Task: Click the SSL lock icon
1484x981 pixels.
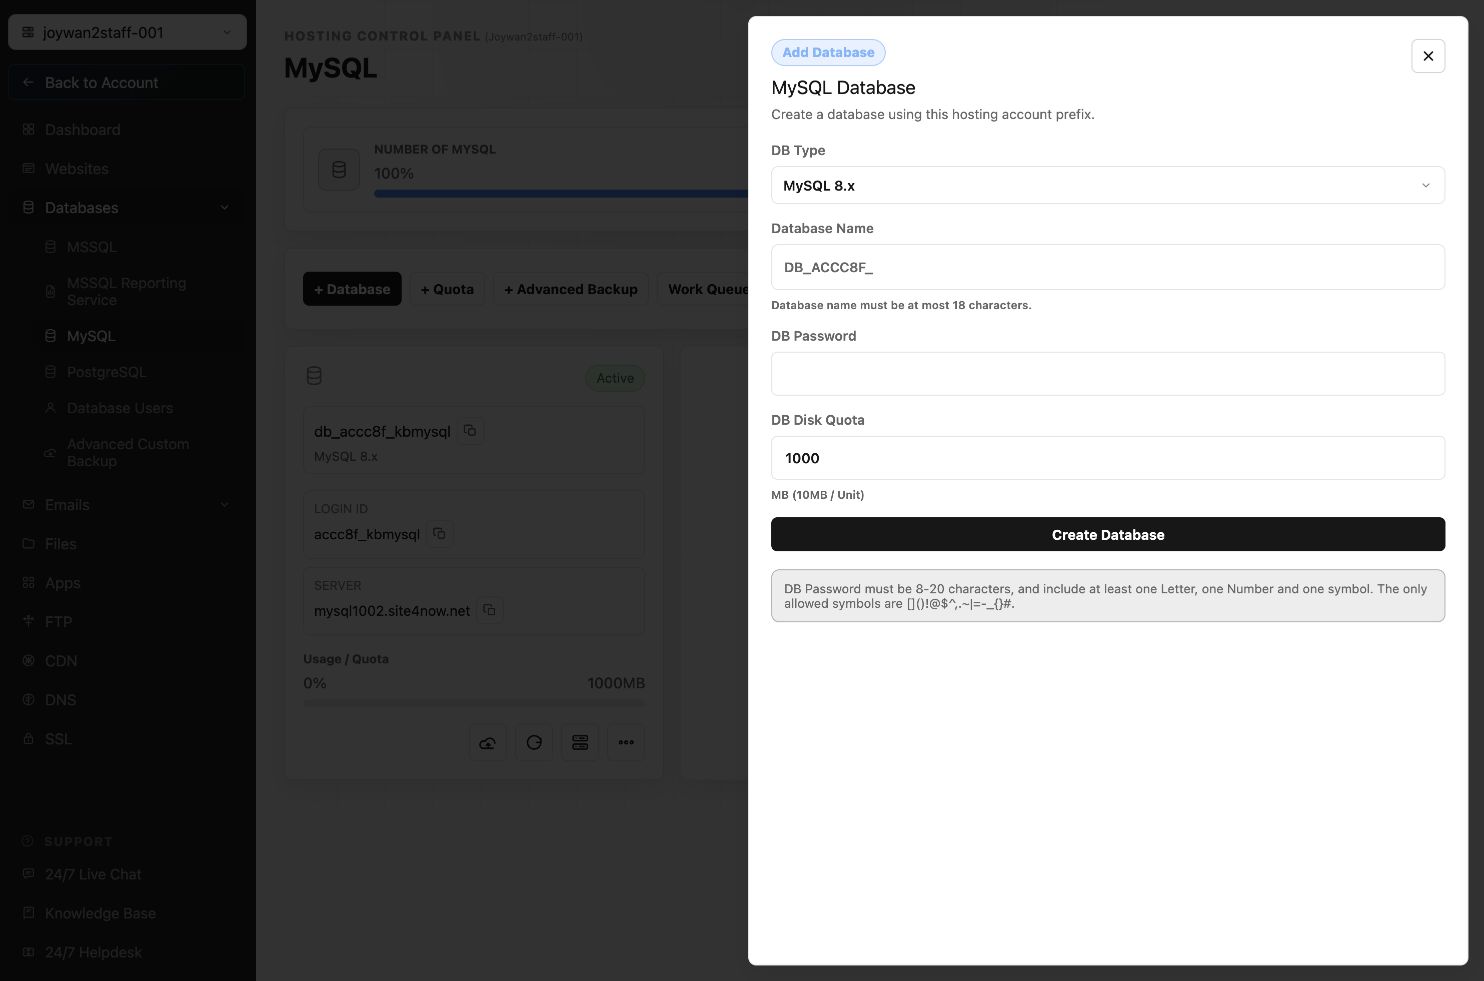Action: coord(28,739)
